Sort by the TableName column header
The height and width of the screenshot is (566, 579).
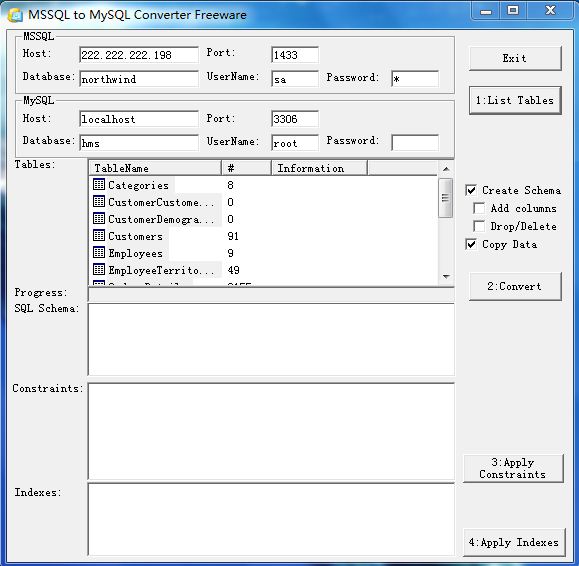[155, 168]
